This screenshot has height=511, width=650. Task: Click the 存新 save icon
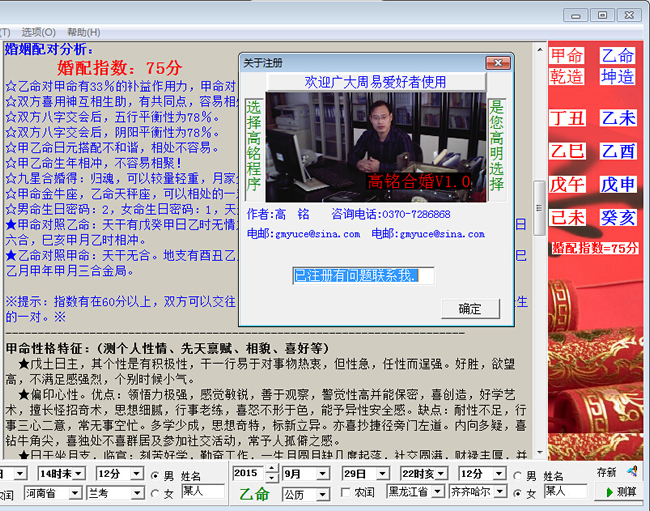[x=631, y=472]
